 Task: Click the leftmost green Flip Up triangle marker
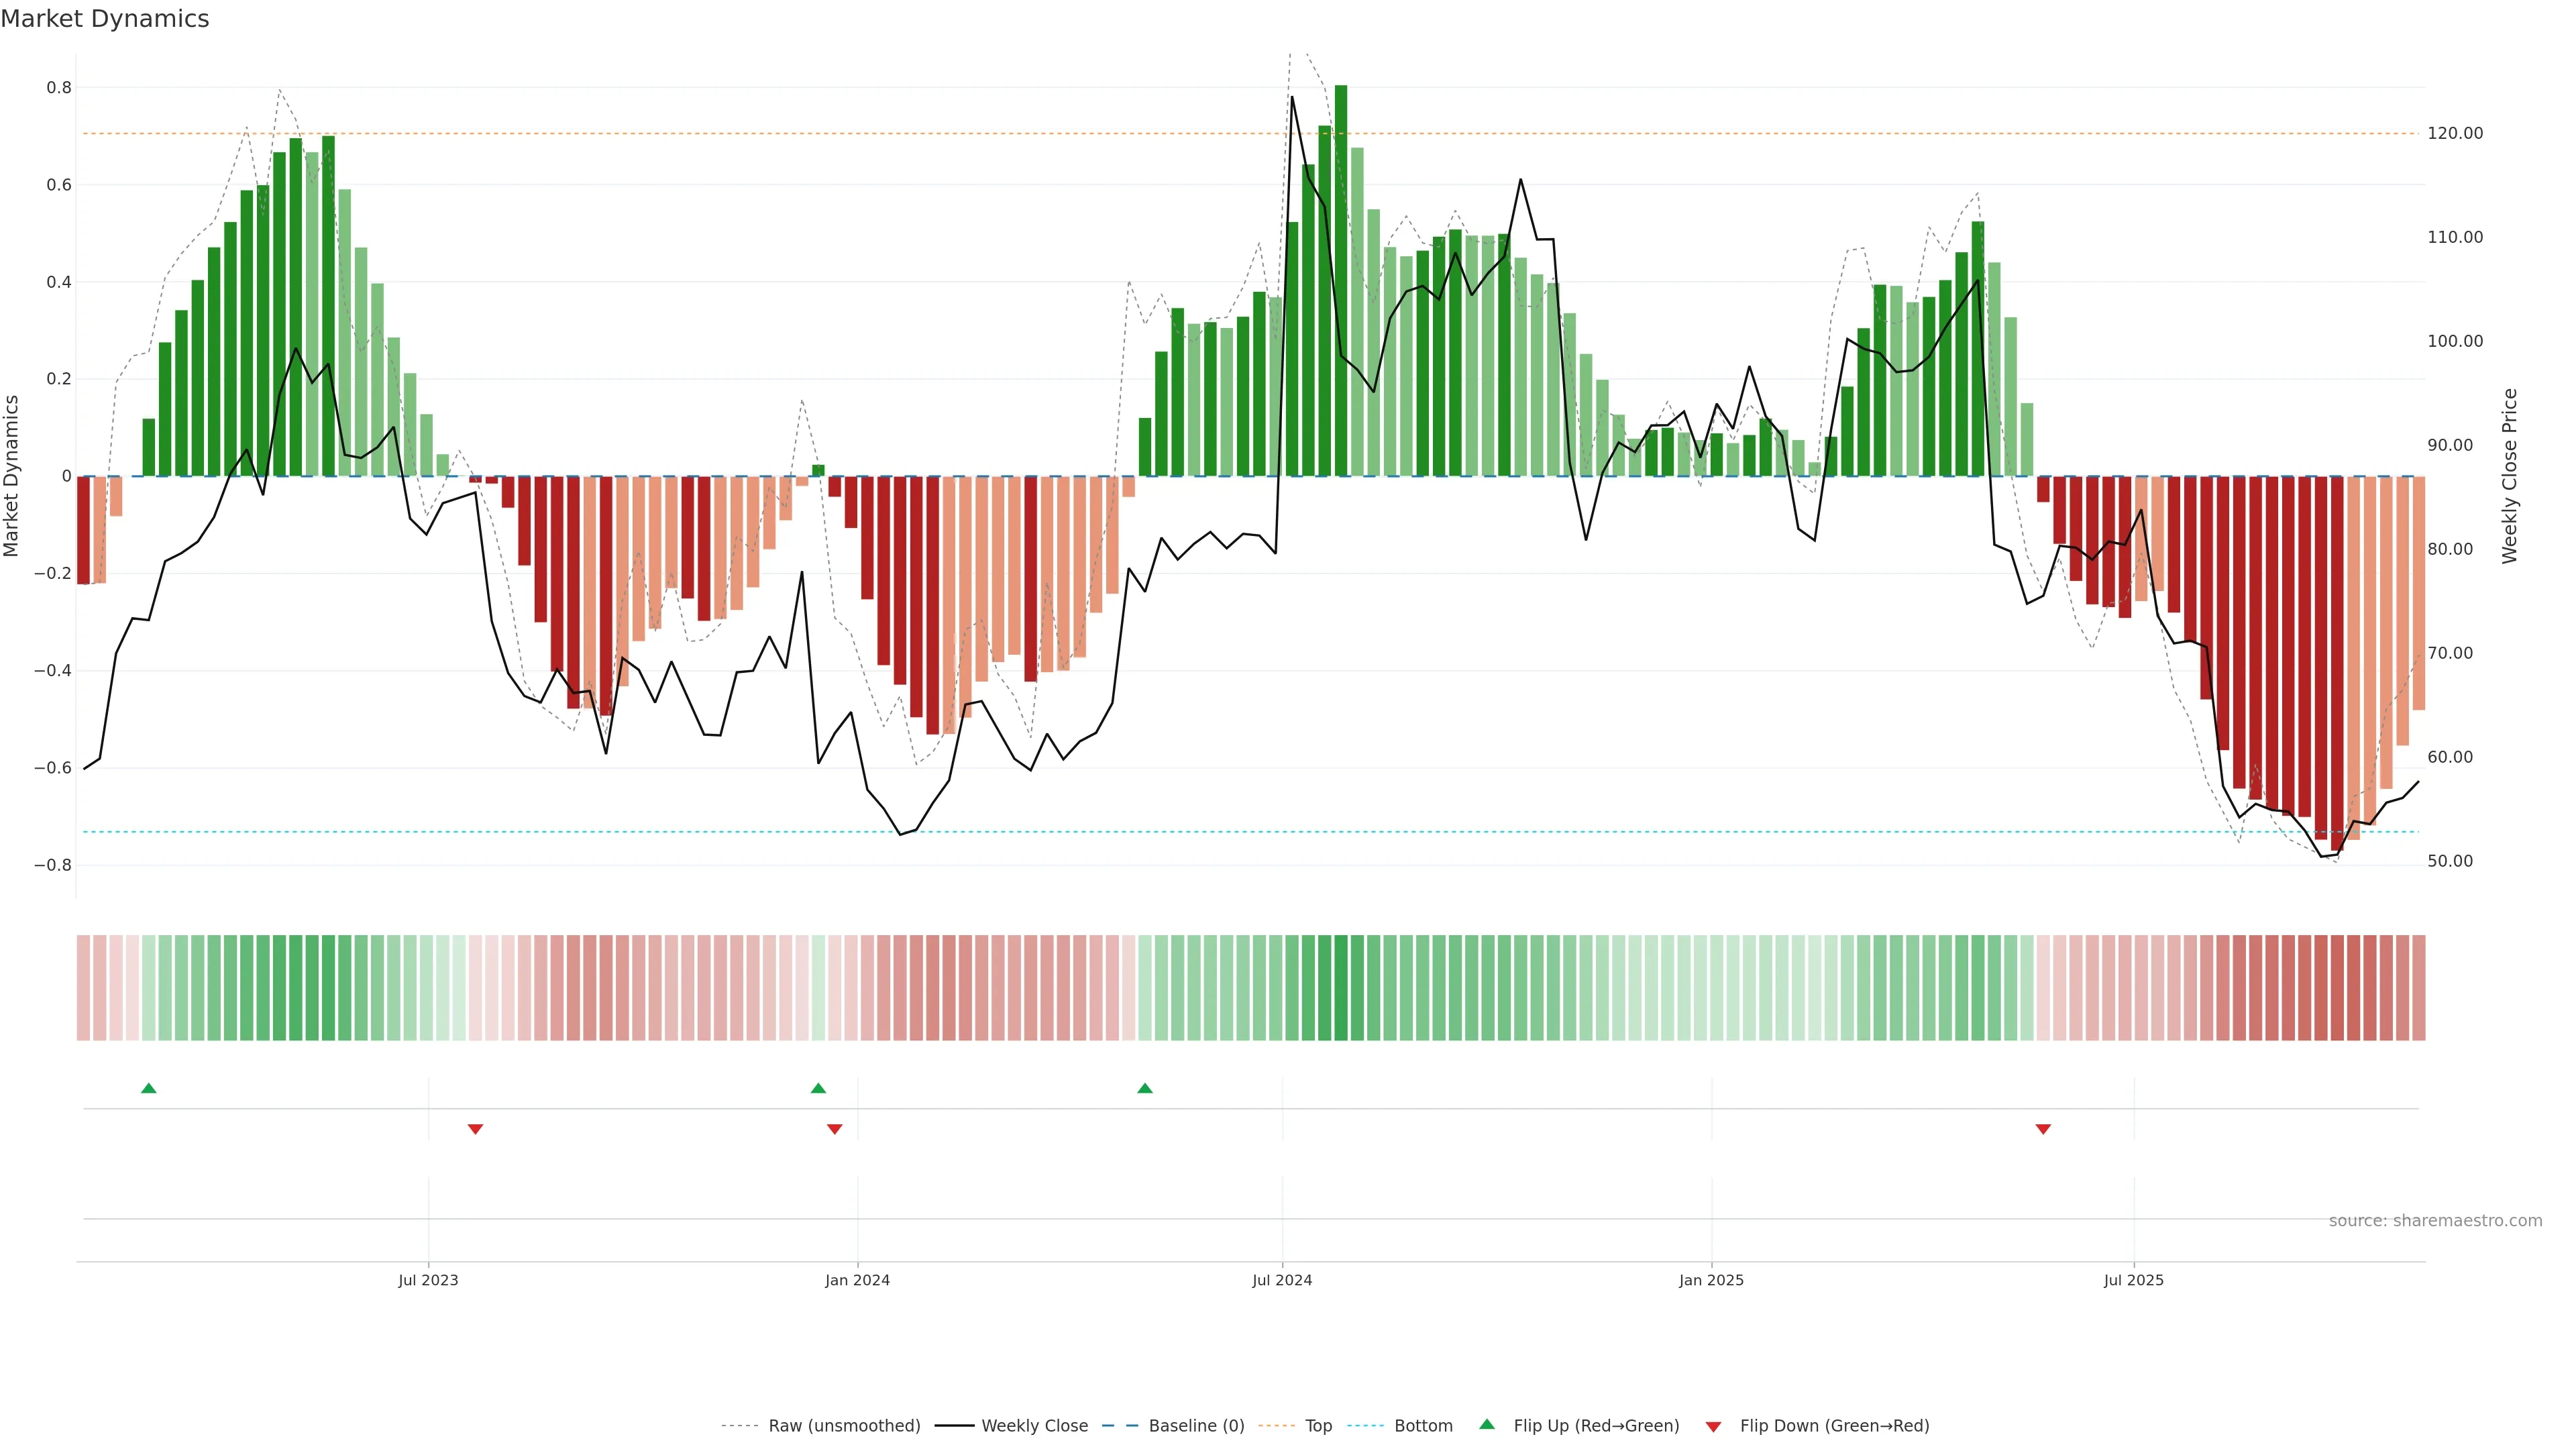[x=149, y=1088]
